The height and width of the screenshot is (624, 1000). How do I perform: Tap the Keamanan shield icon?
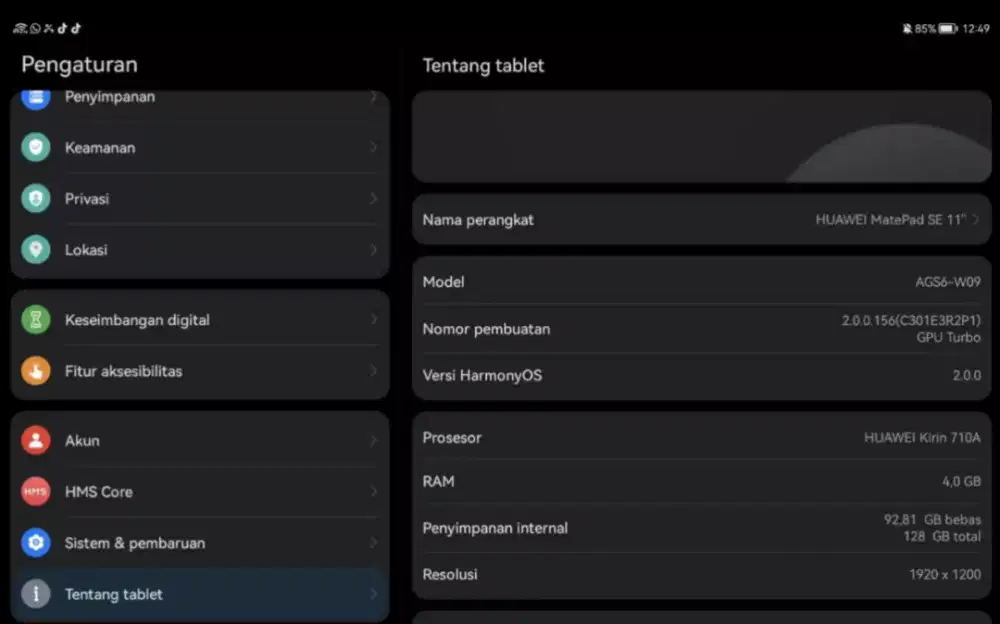(36, 147)
